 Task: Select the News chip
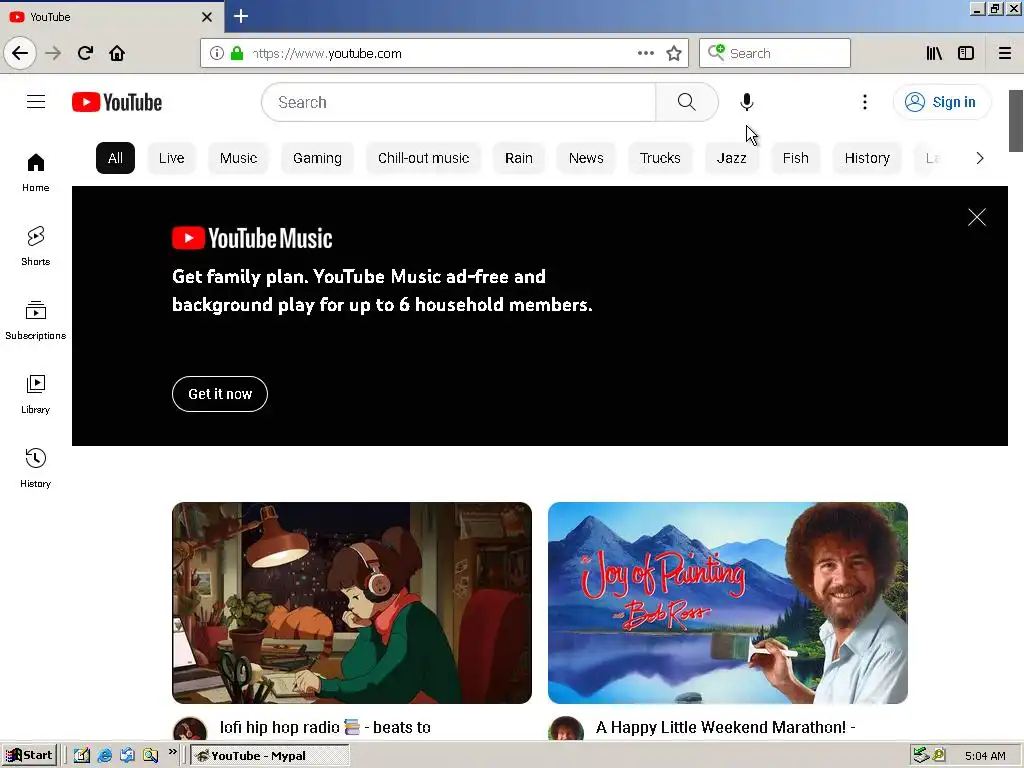586,158
